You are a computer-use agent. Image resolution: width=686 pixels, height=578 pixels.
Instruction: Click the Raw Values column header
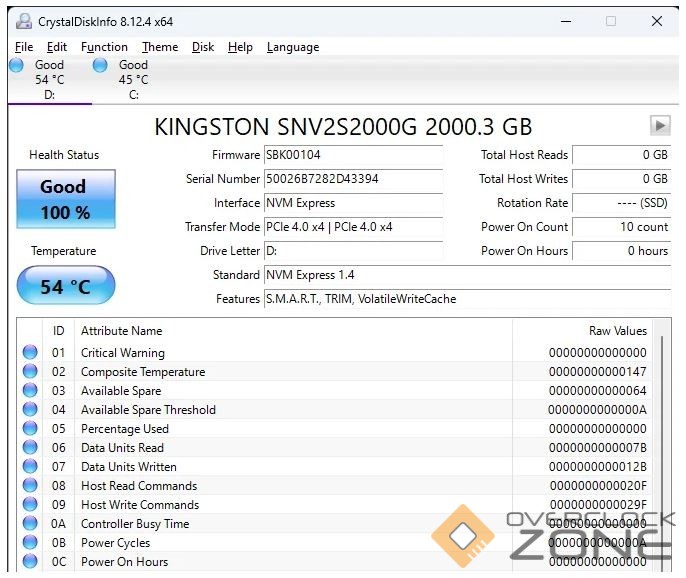(x=582, y=331)
